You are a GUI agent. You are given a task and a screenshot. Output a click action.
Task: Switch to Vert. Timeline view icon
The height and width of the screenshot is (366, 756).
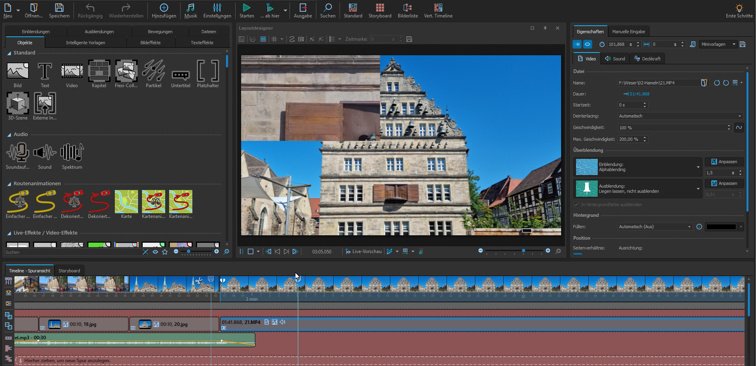(438, 8)
